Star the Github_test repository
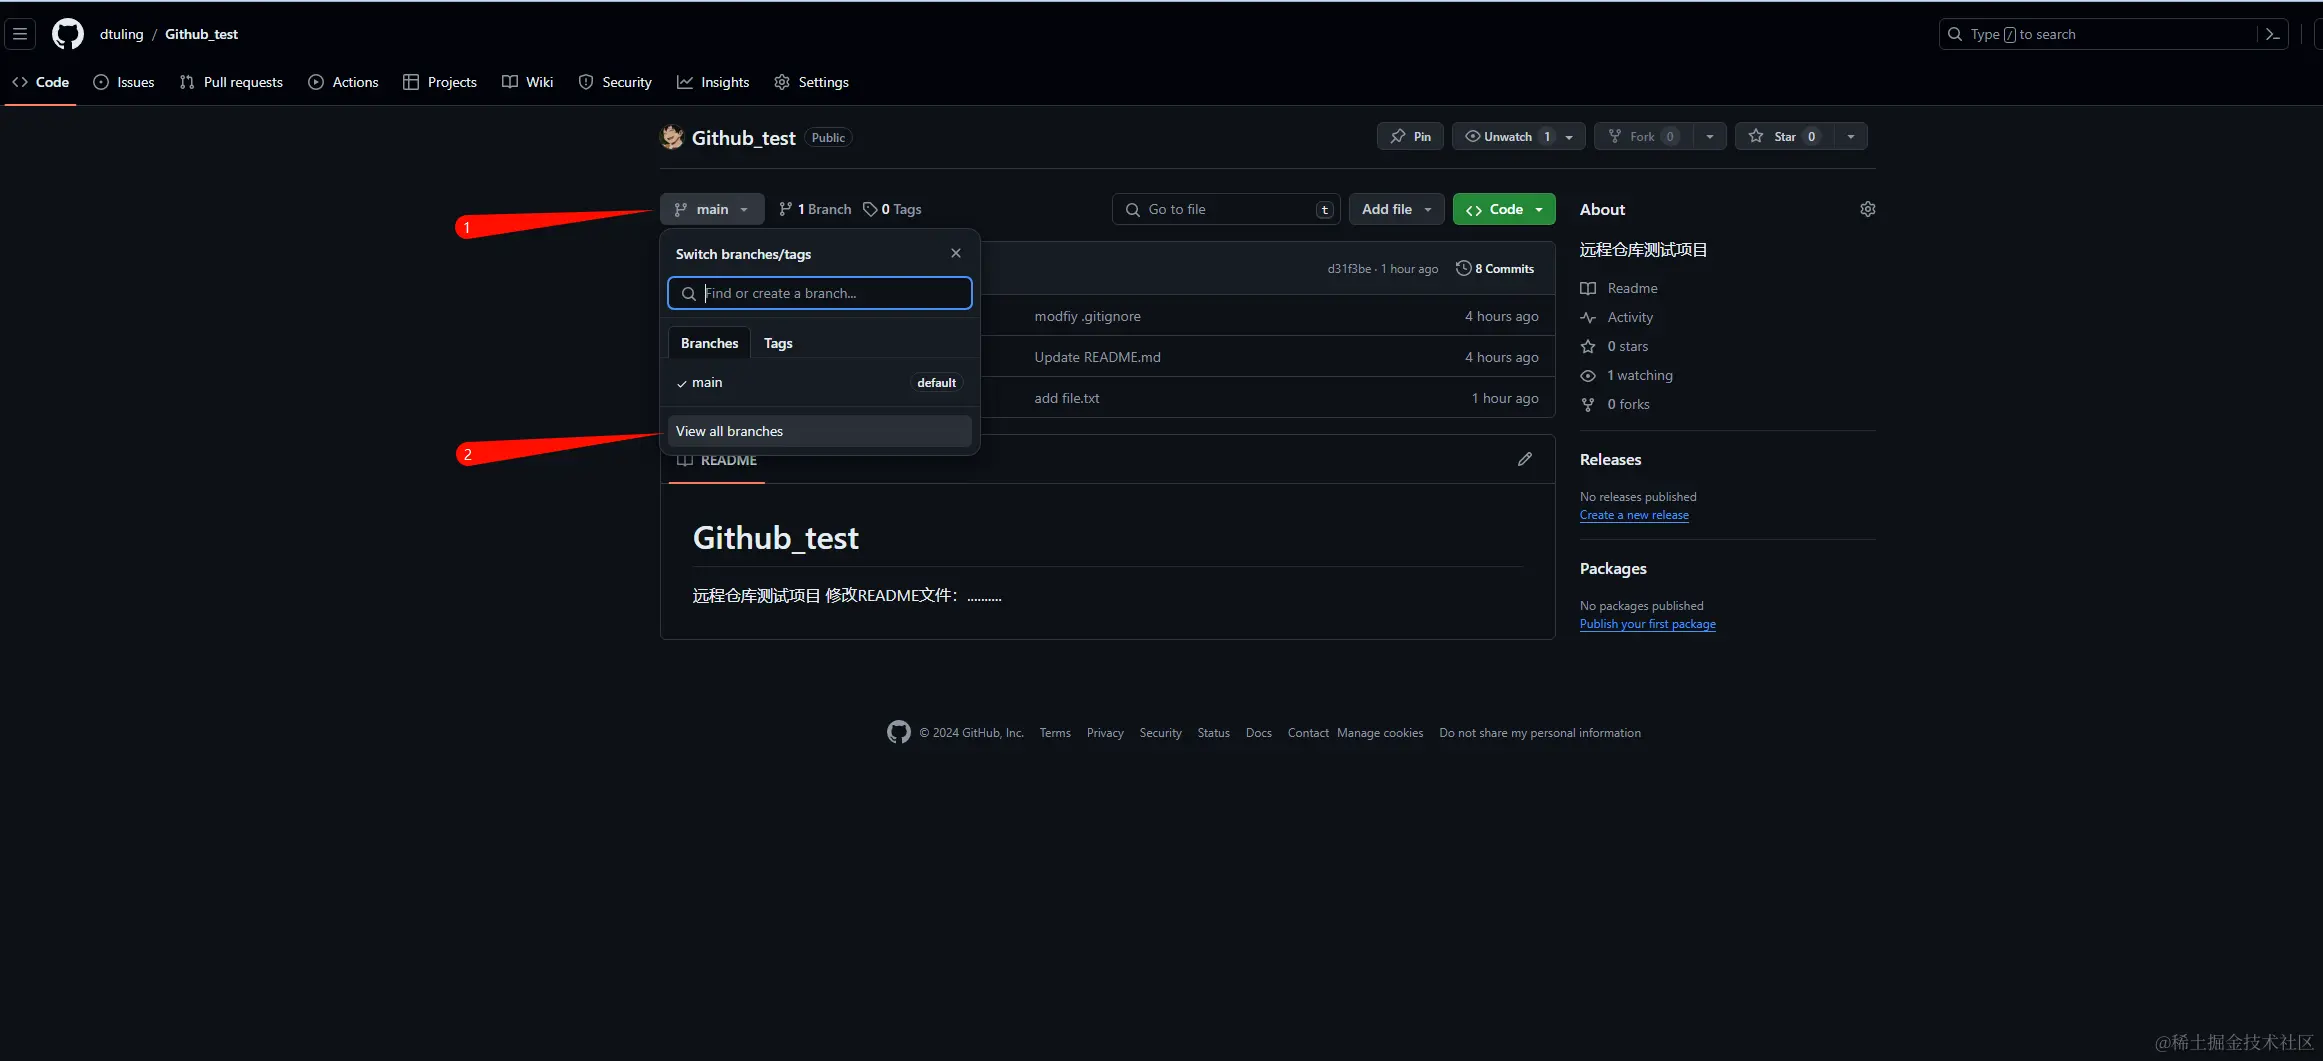This screenshot has width=2323, height=1061. click(1785, 136)
